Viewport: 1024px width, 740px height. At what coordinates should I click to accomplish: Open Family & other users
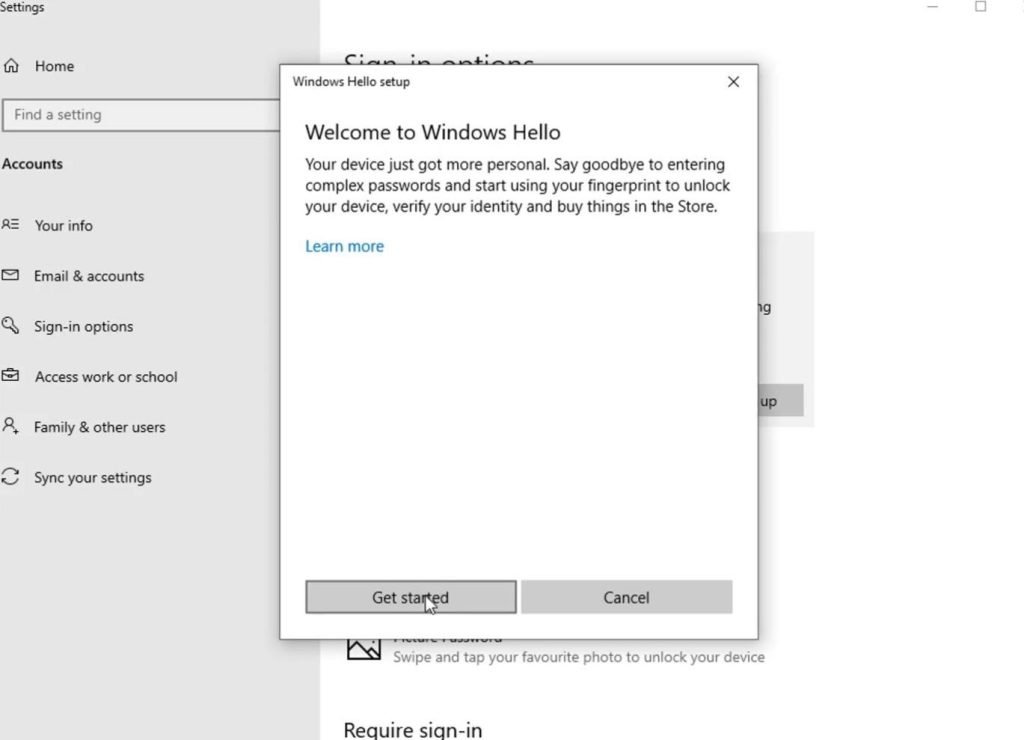(99, 426)
